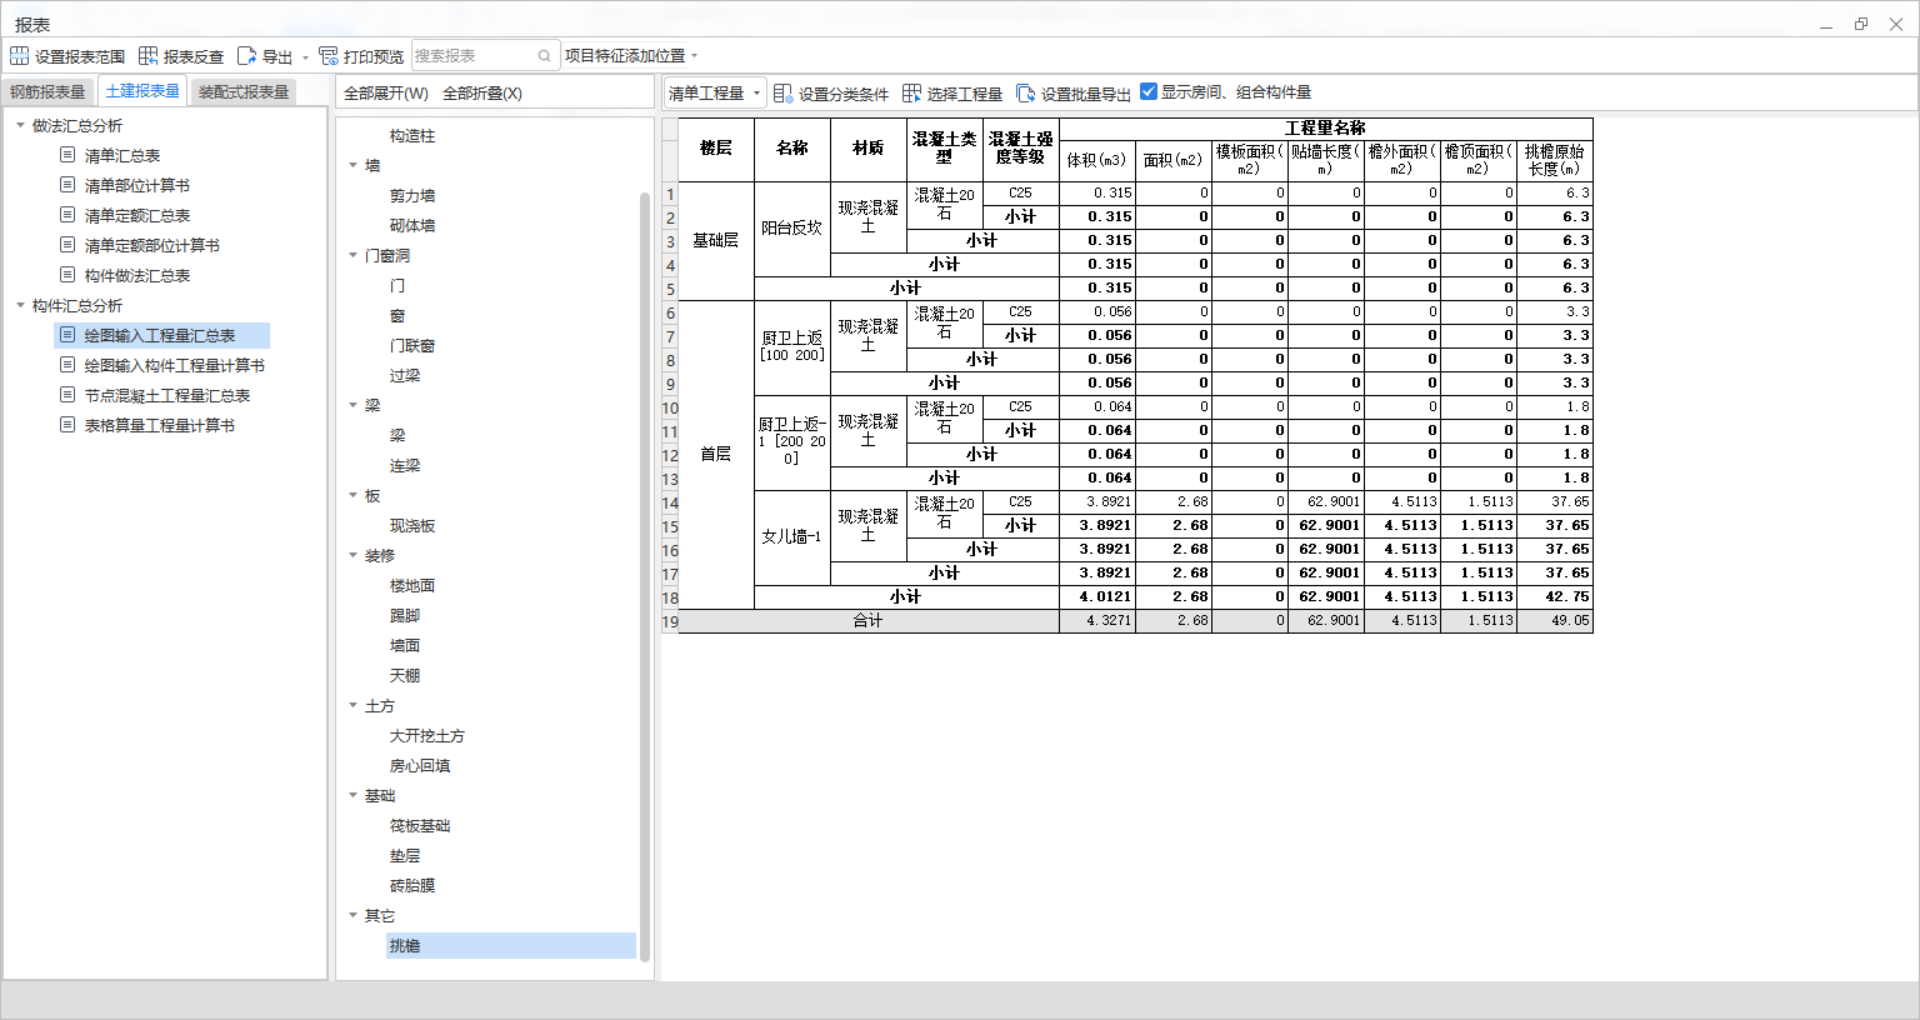
Task: Click the 报表反查 button label
Action: pyautogui.click(x=194, y=57)
